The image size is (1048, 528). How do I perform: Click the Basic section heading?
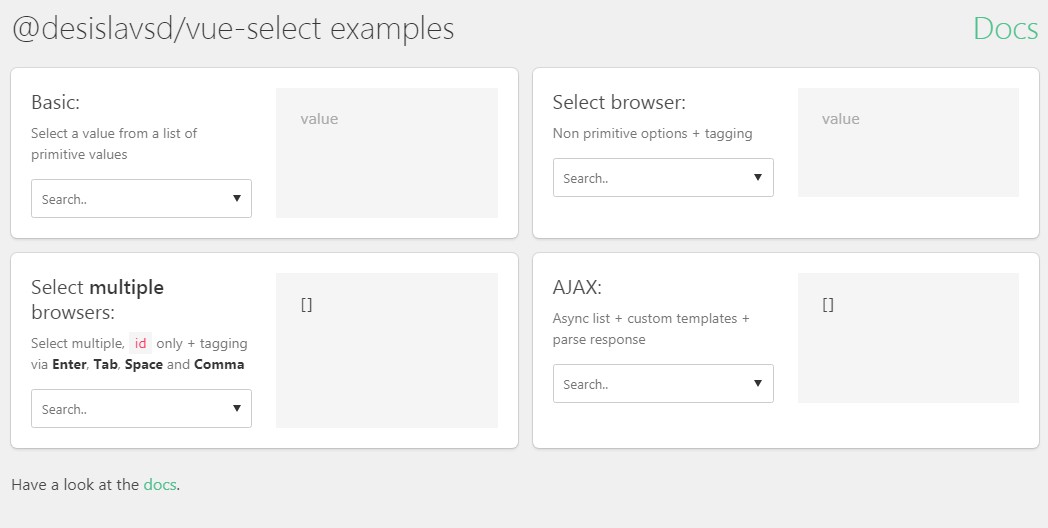(x=56, y=102)
